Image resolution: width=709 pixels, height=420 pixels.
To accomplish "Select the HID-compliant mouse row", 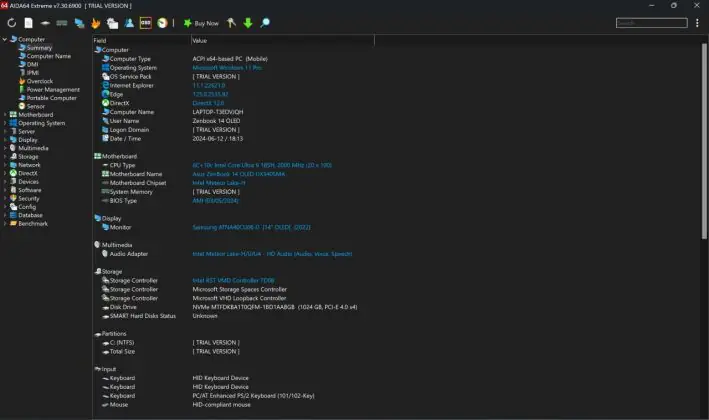I will coord(176,405).
